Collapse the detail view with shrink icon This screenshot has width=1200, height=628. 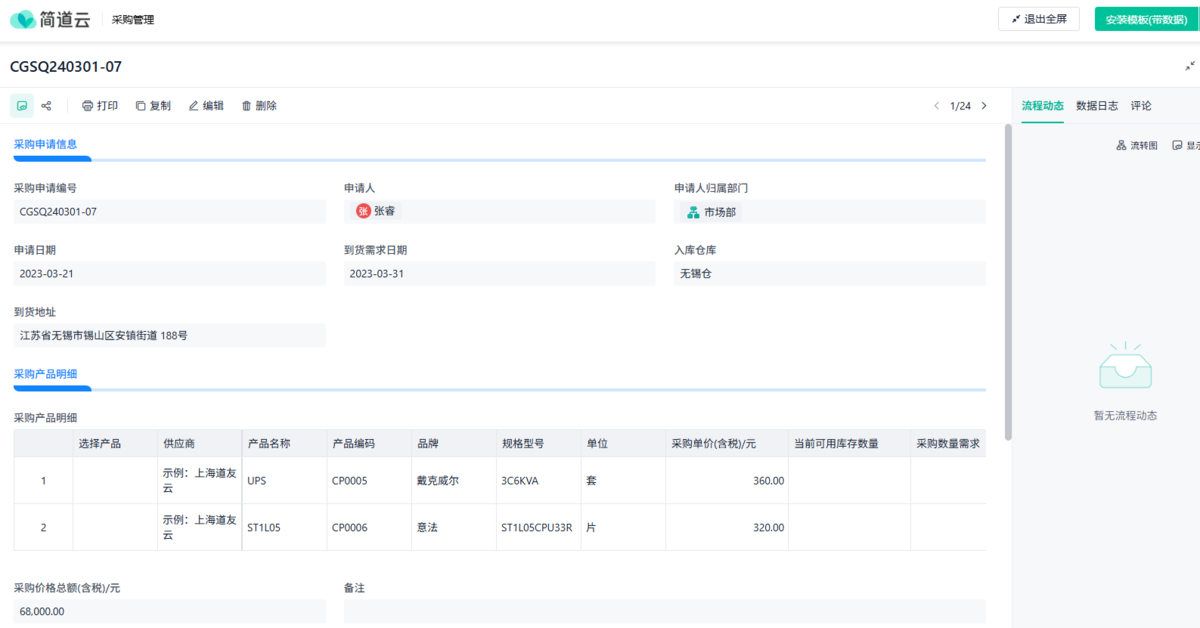point(1189,66)
